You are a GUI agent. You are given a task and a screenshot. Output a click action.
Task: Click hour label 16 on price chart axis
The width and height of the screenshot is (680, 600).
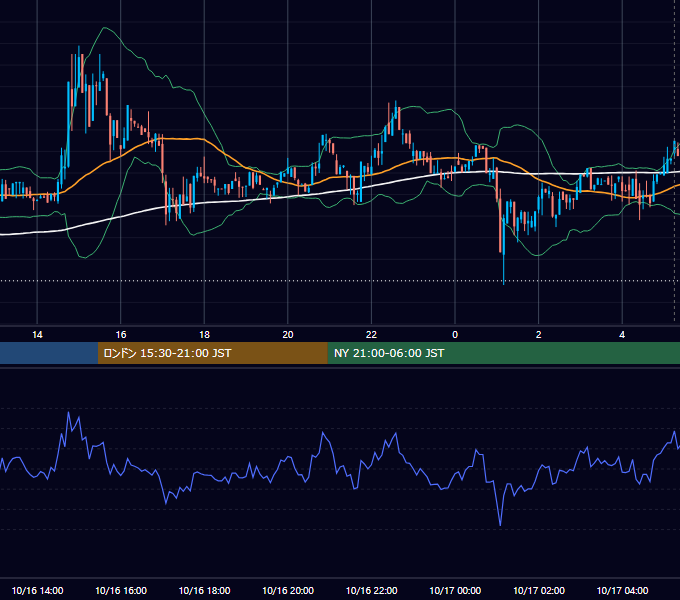tap(121, 335)
